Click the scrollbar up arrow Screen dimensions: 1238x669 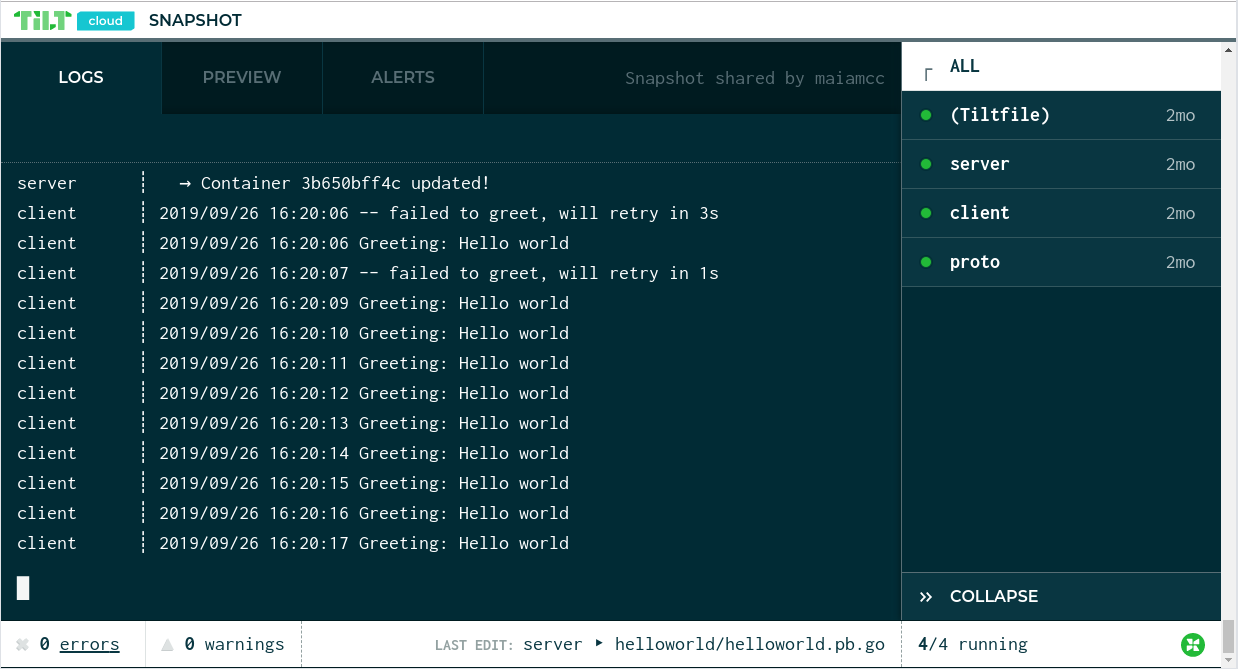(x=1229, y=49)
